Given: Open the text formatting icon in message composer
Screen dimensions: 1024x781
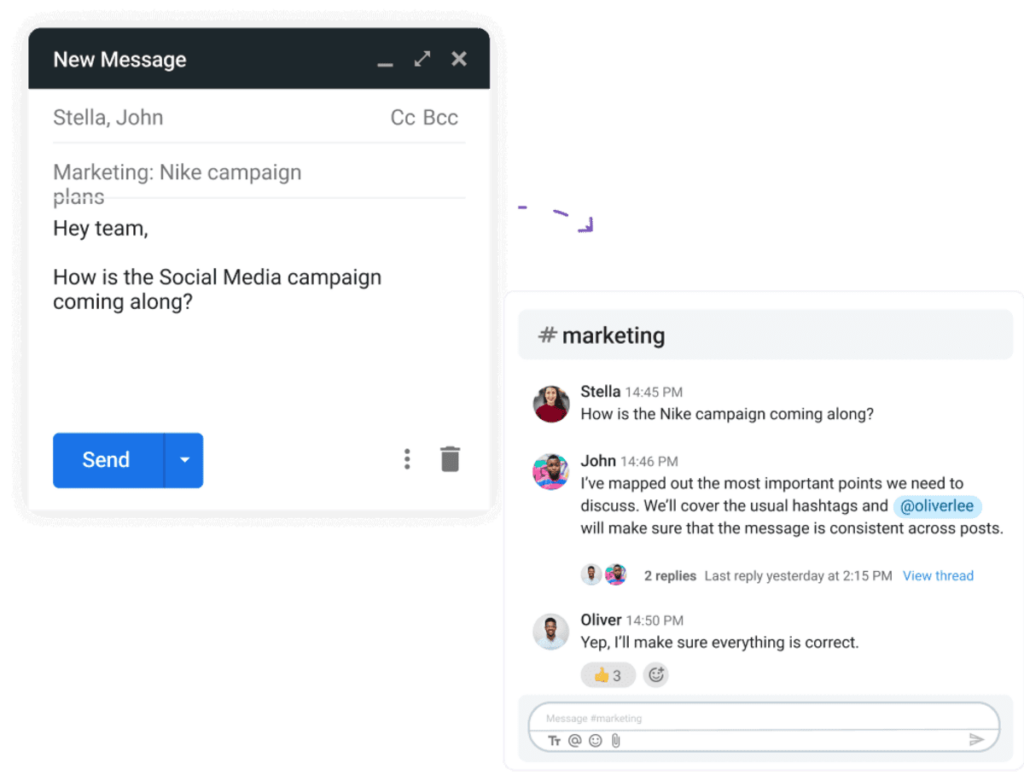Looking at the screenshot, I should pos(554,740).
